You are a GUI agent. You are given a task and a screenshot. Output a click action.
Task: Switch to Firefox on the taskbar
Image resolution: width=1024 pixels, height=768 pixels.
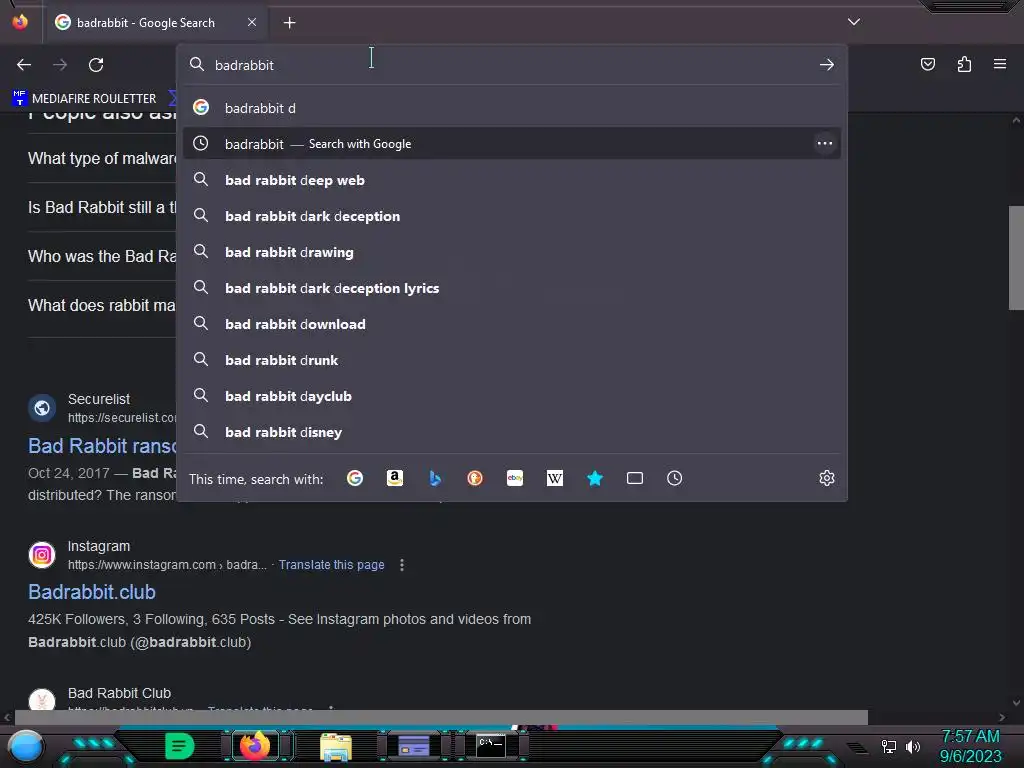pos(255,746)
